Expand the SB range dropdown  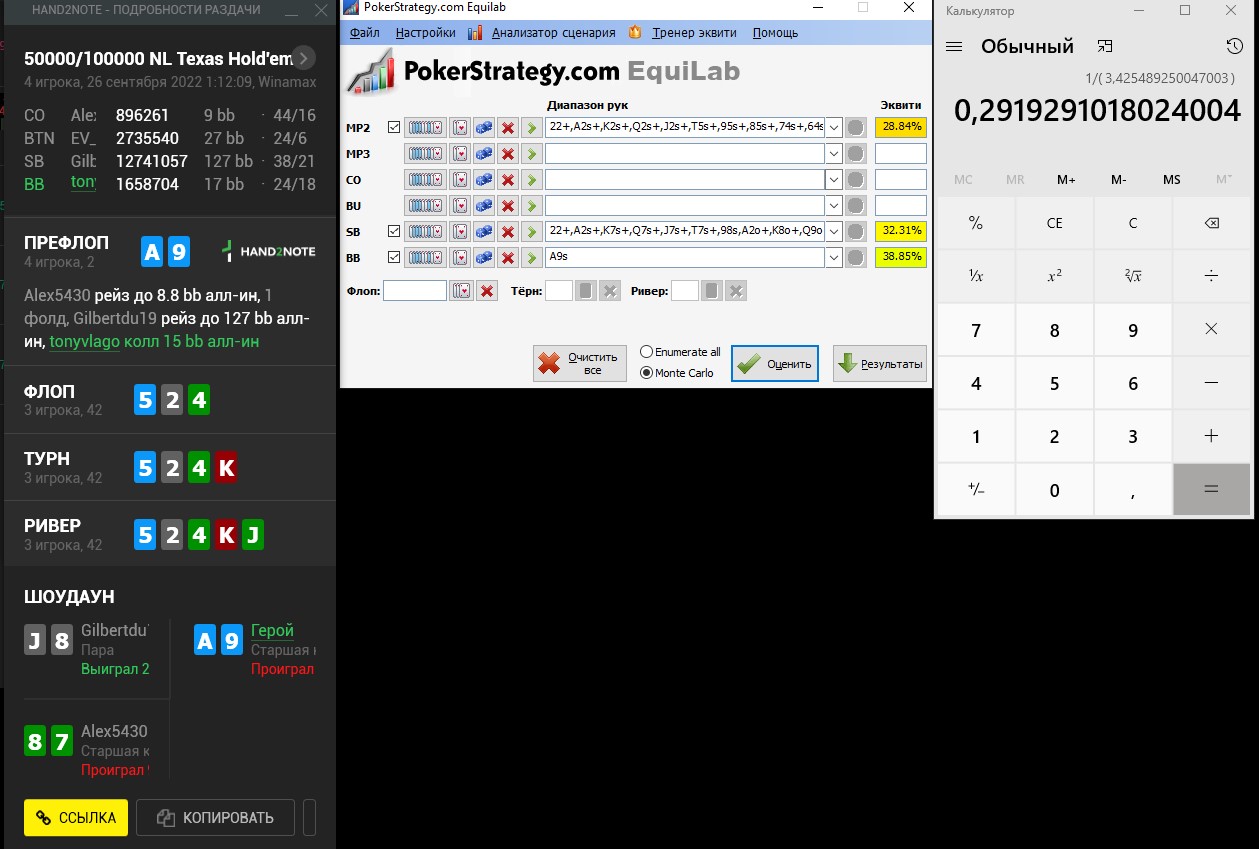click(x=833, y=232)
